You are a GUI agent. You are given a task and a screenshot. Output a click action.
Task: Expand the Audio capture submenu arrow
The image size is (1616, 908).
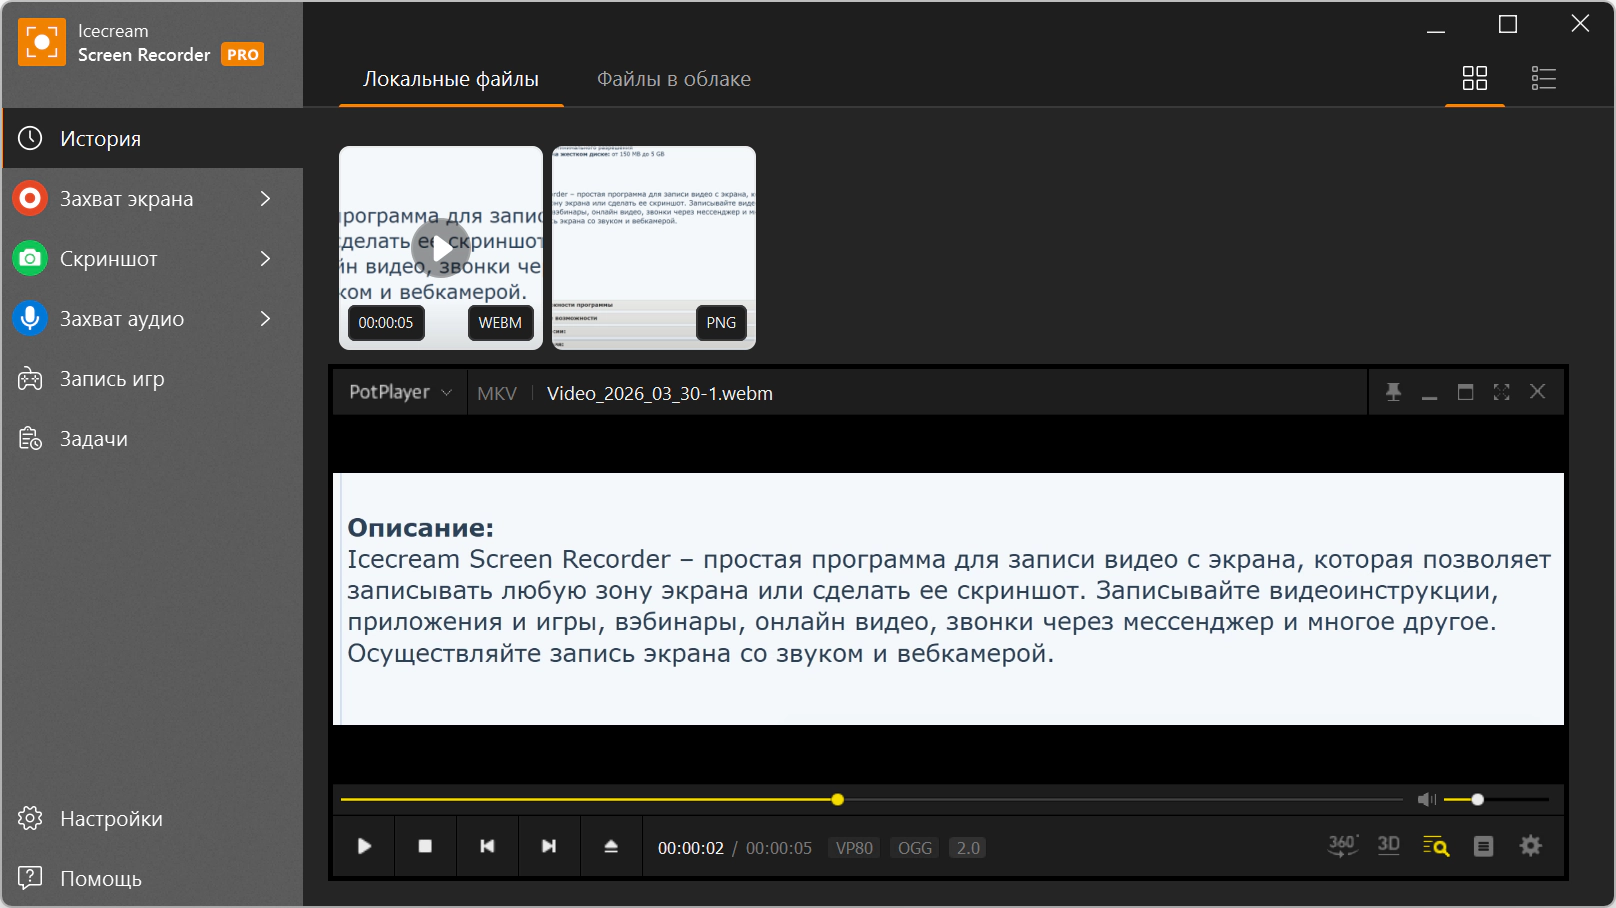[x=265, y=318]
